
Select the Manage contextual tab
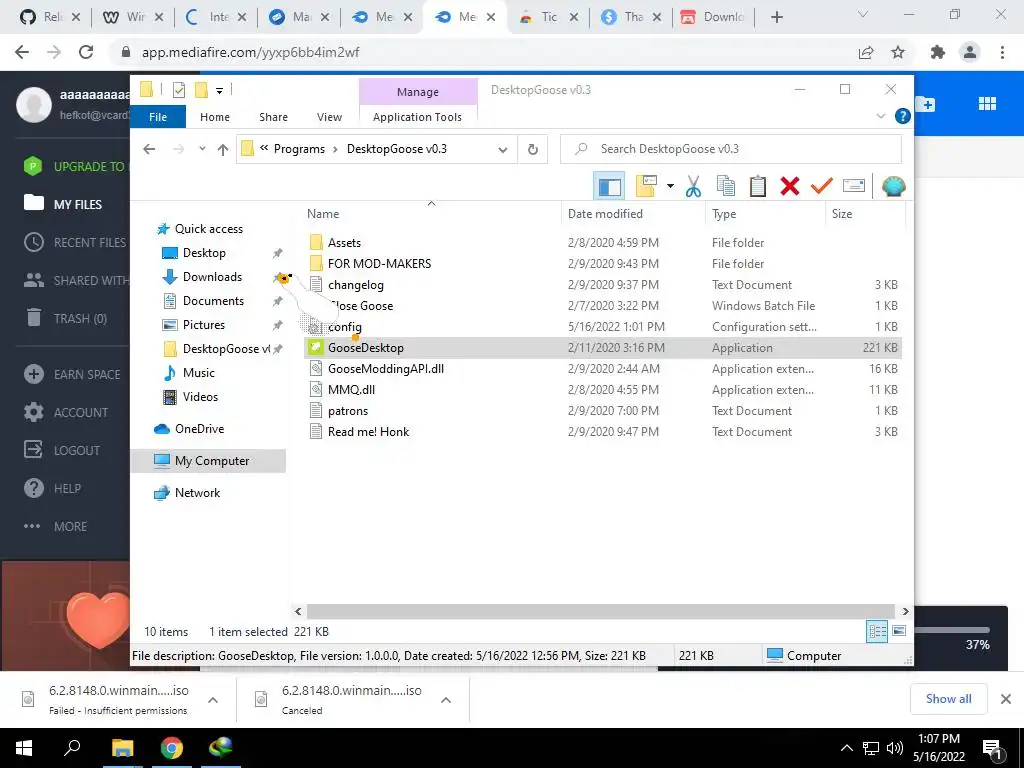click(418, 92)
